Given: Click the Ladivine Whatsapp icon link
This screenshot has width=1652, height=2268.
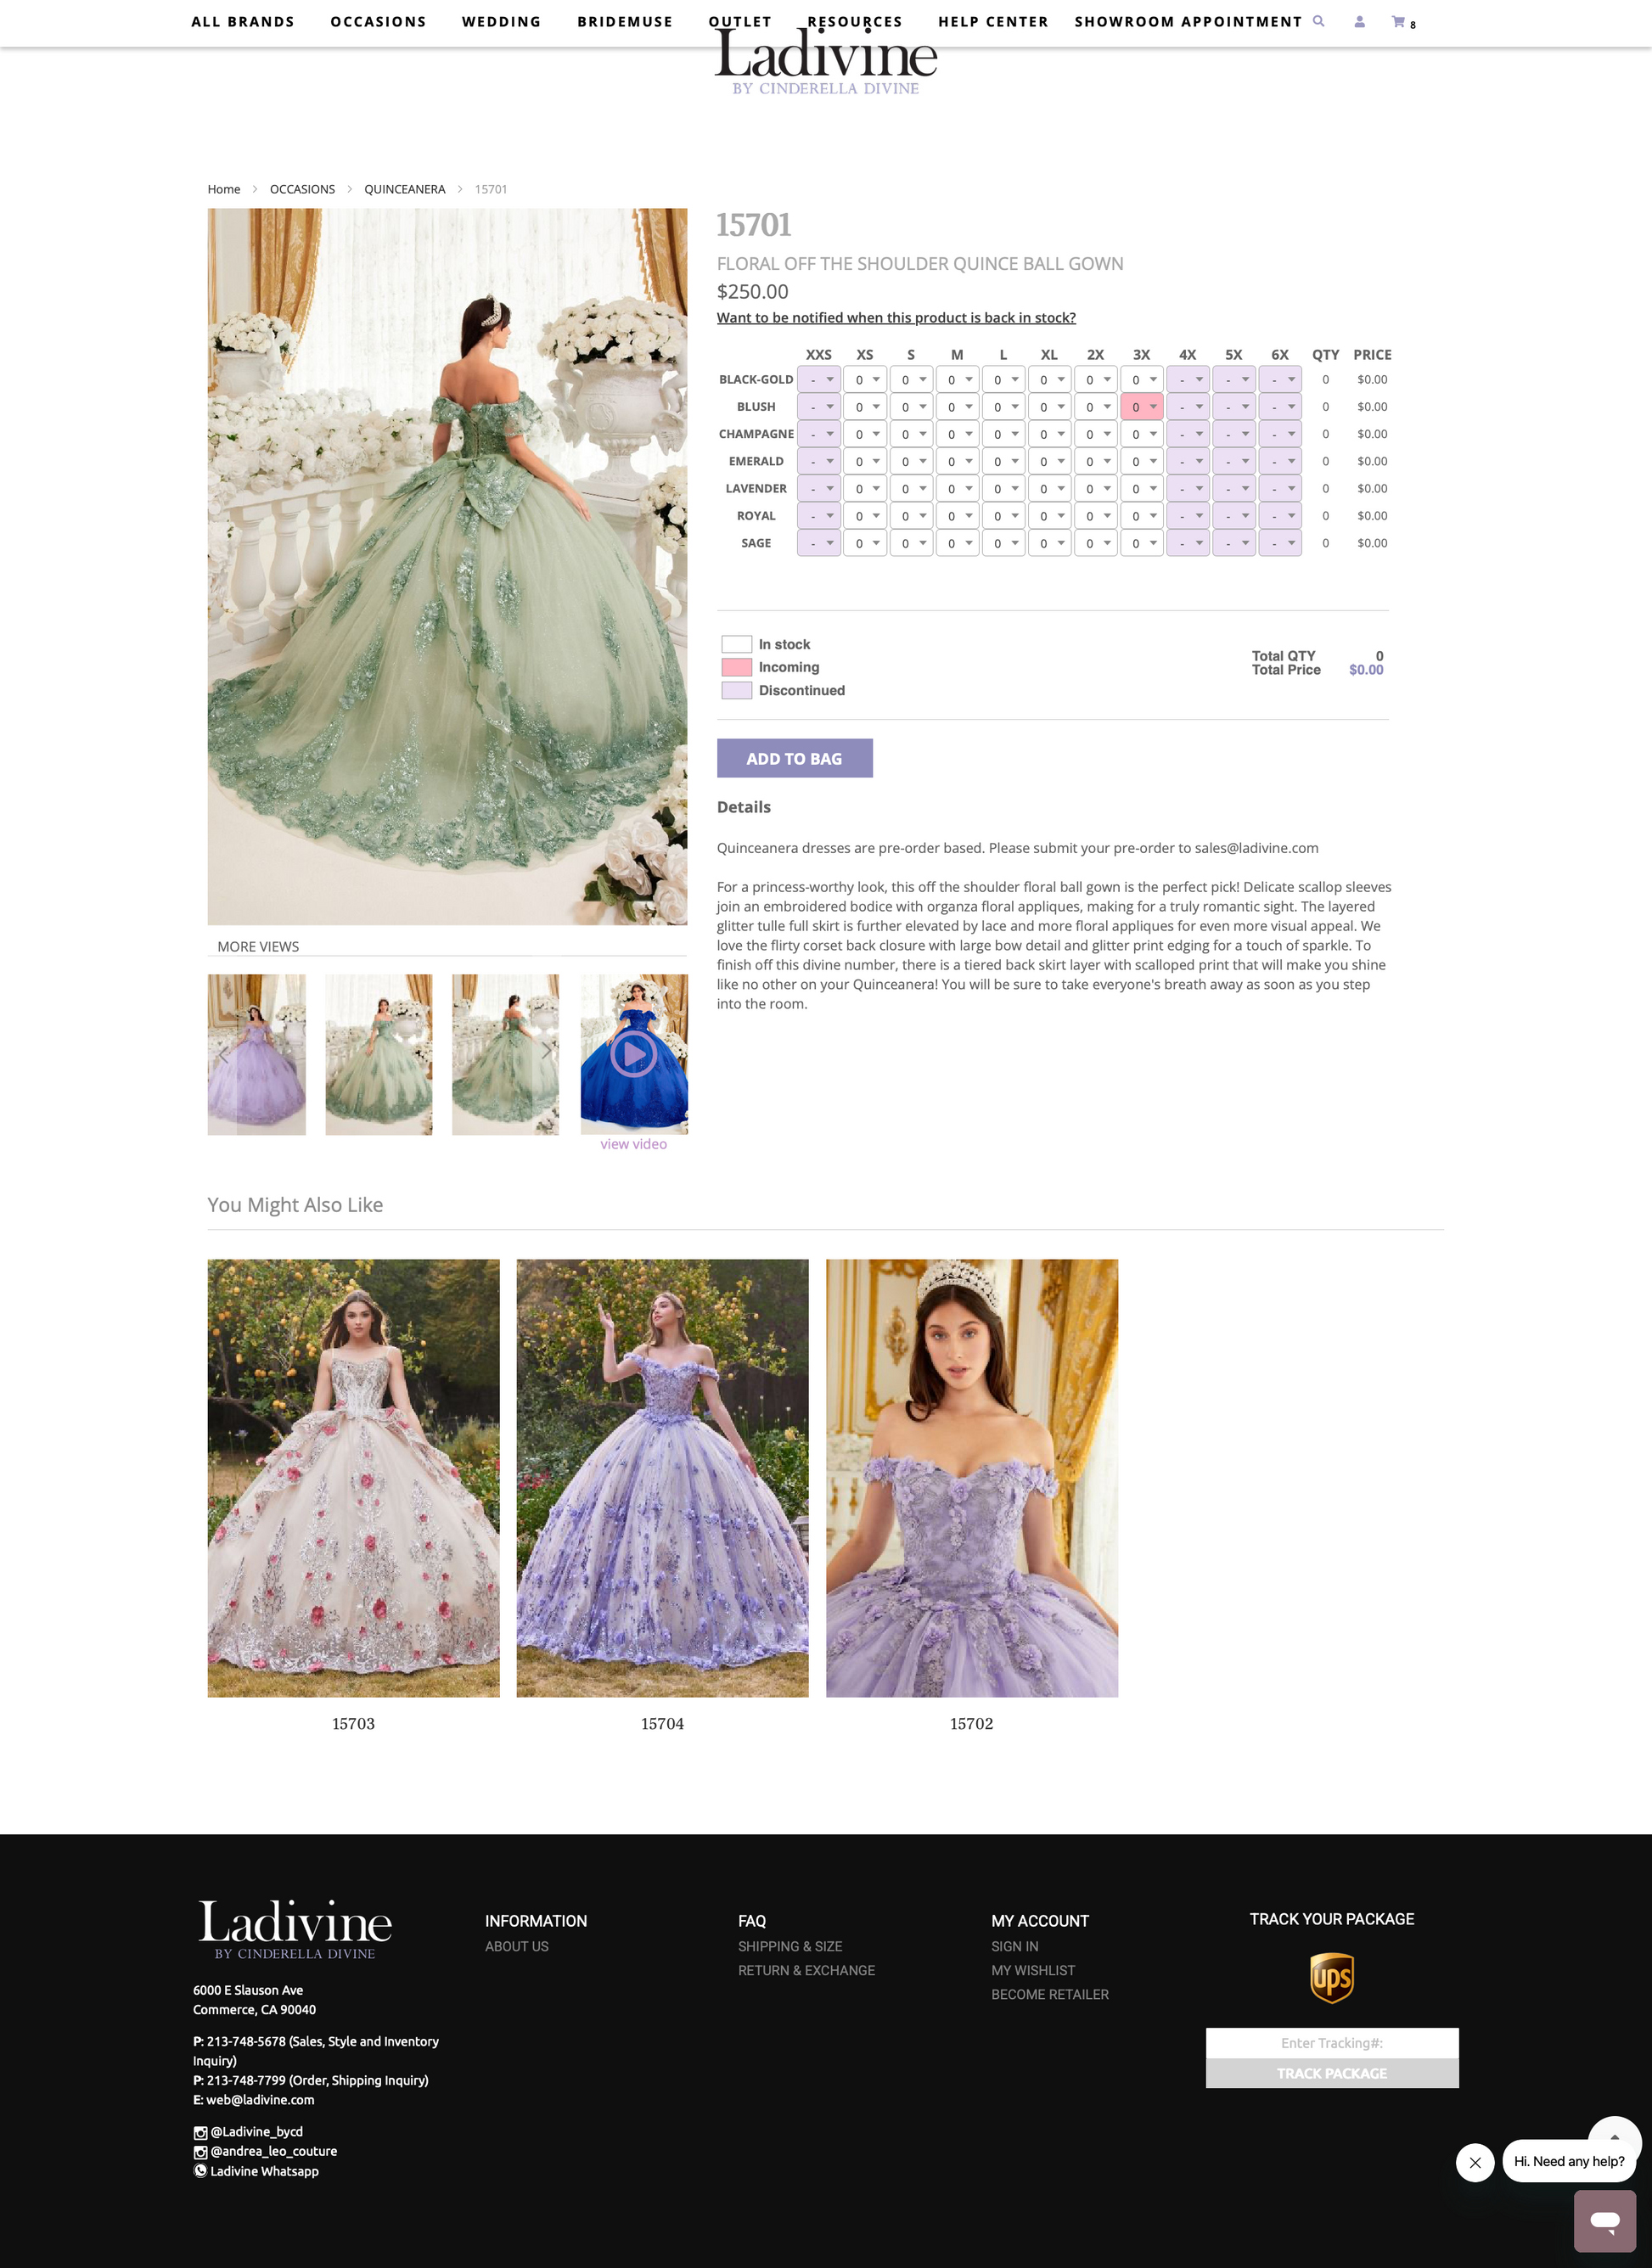Looking at the screenshot, I should 200,2171.
